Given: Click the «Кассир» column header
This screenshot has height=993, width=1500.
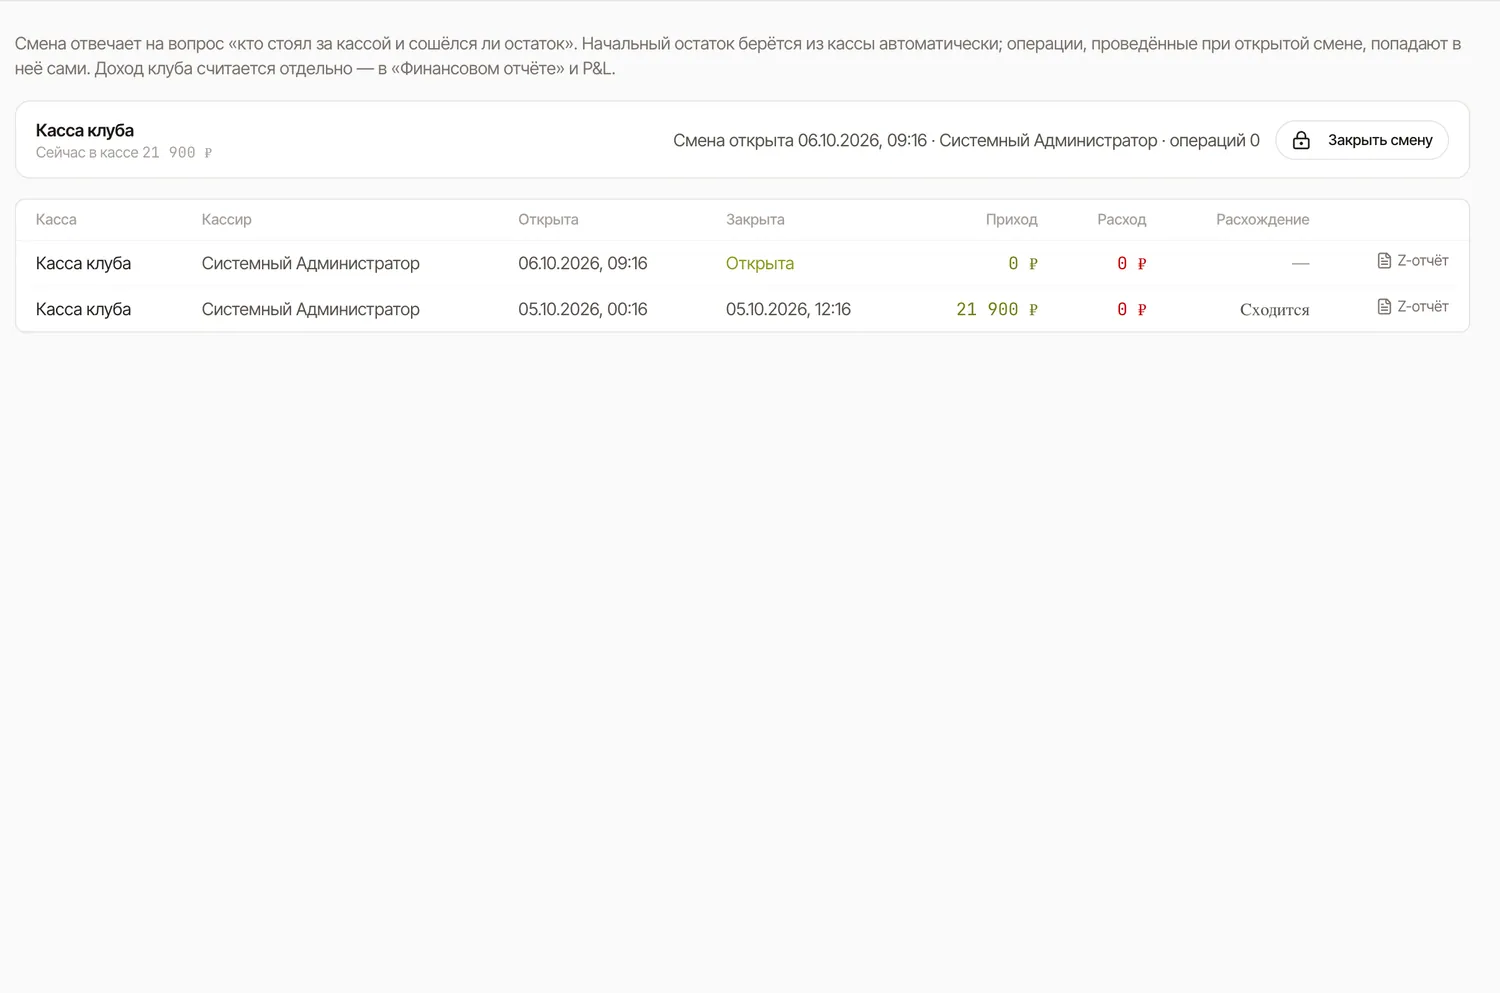Looking at the screenshot, I should pyautogui.click(x=227, y=220).
